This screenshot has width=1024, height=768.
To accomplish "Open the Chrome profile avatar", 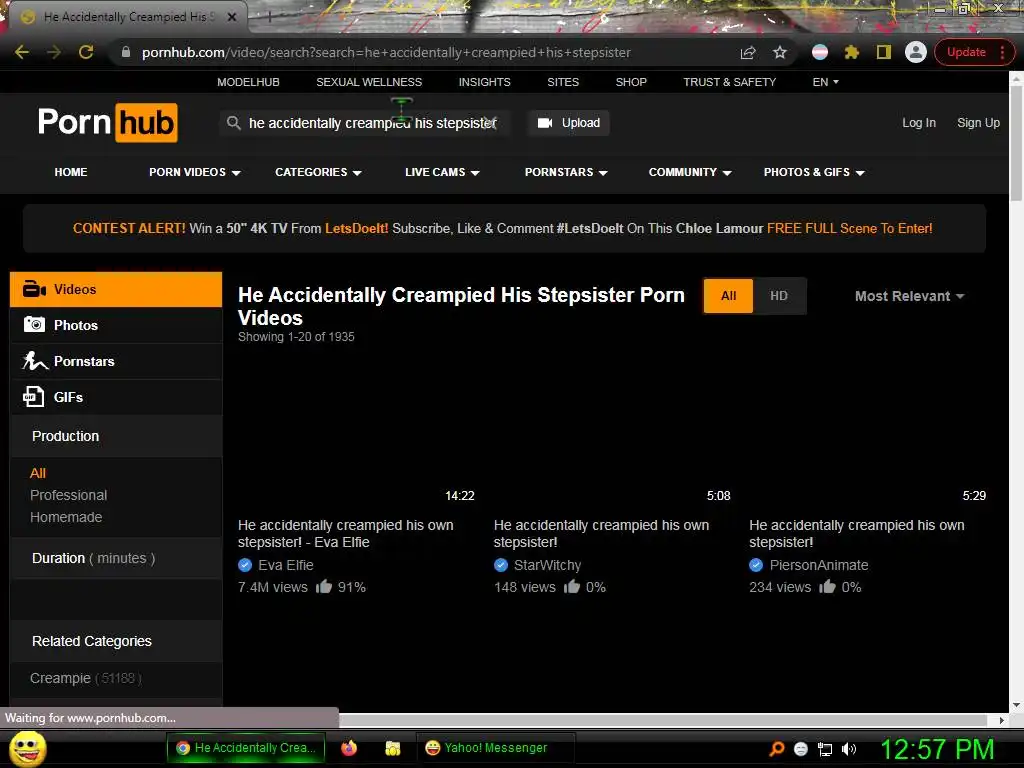I will pyautogui.click(x=916, y=52).
